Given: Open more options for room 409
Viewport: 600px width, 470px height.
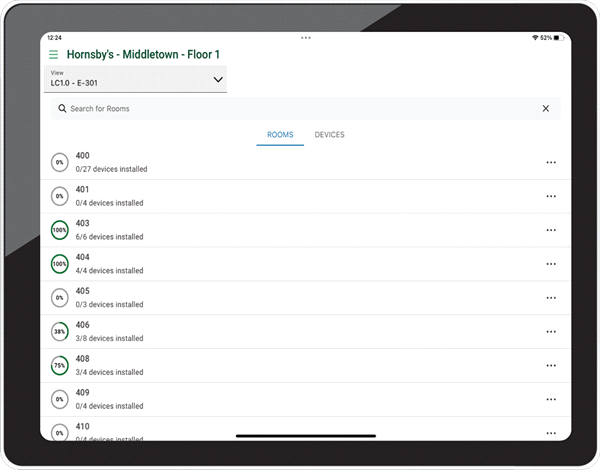Looking at the screenshot, I should tap(551, 400).
